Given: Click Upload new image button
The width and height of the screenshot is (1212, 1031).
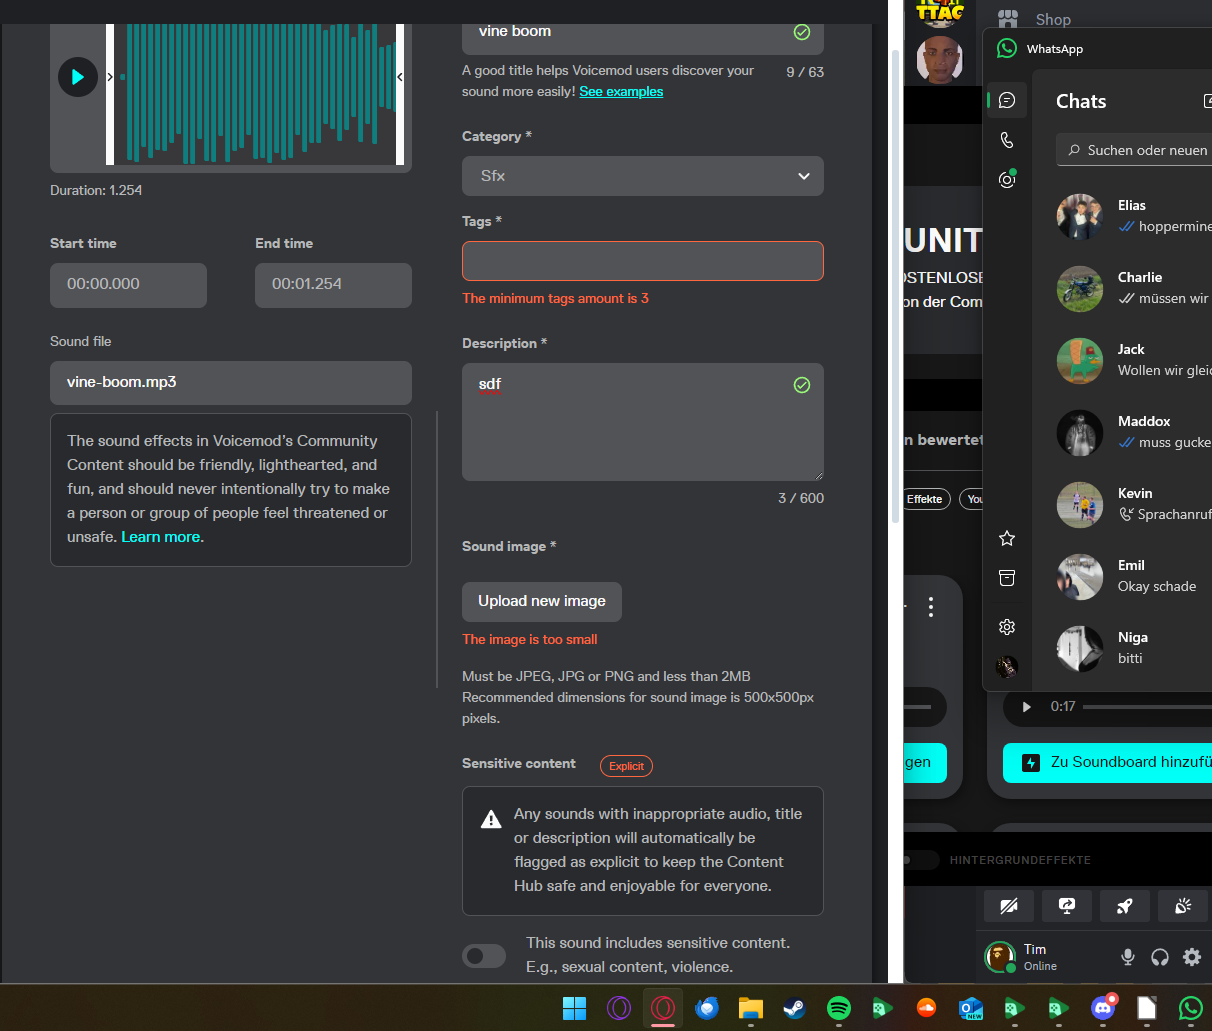Looking at the screenshot, I should coord(541,601).
